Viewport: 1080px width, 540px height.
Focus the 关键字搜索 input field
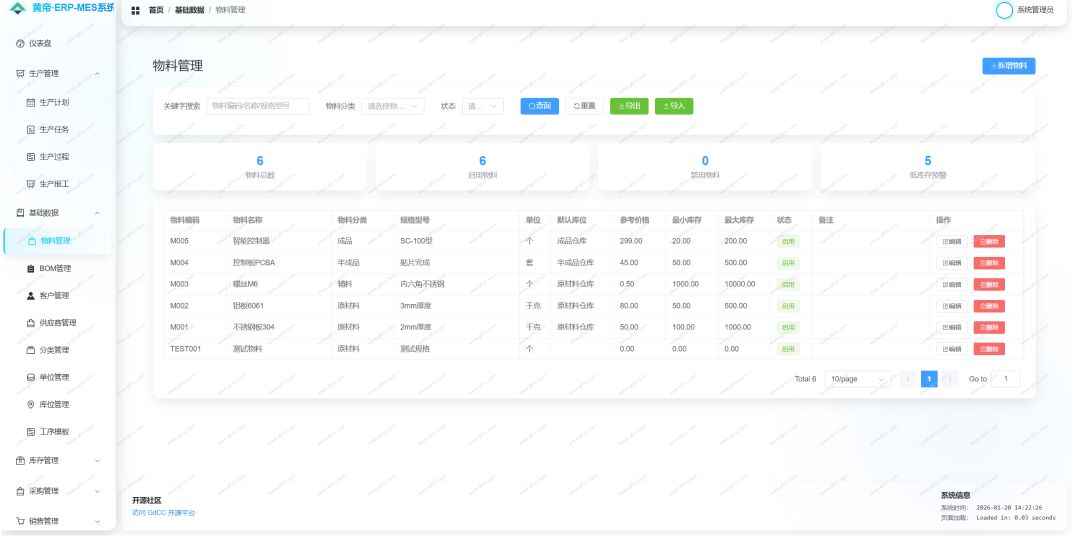(258, 106)
